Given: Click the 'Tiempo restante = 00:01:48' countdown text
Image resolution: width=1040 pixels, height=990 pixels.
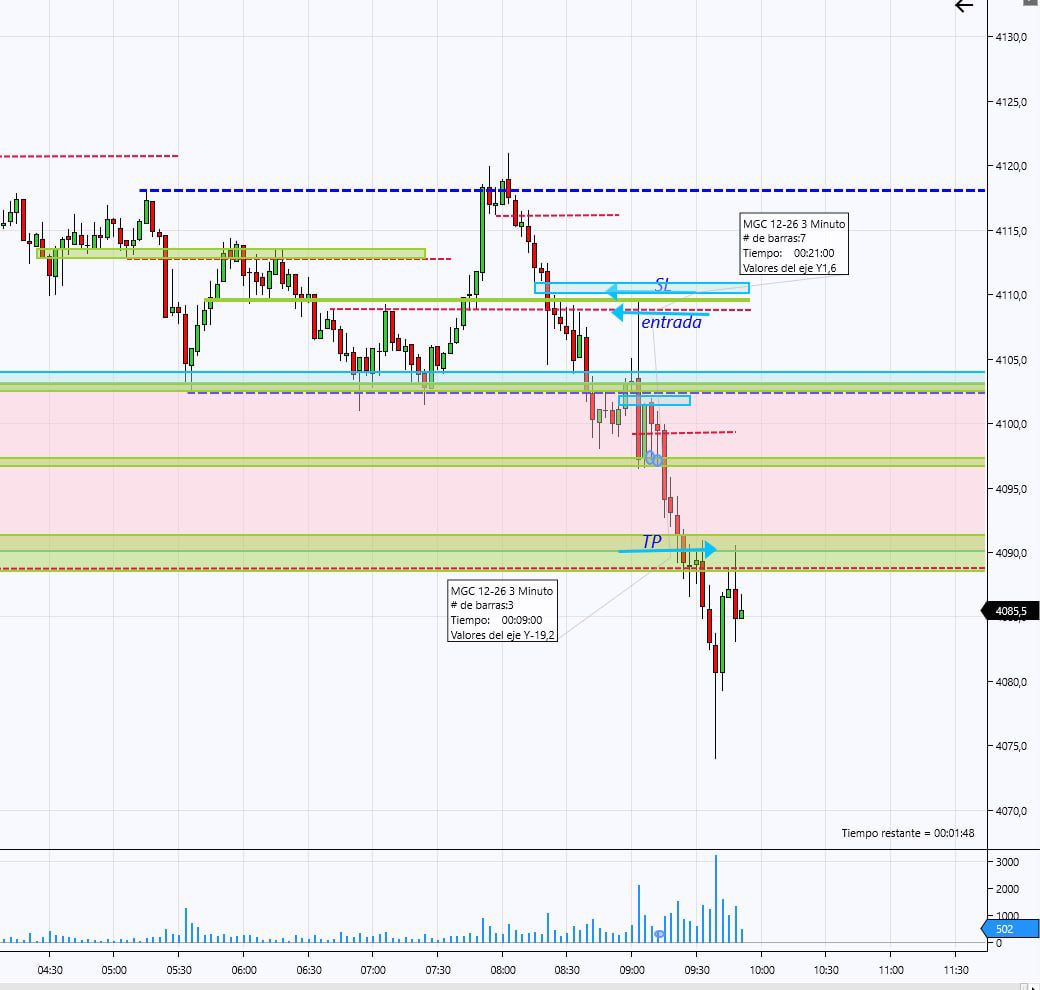Looking at the screenshot, I should [x=907, y=833].
